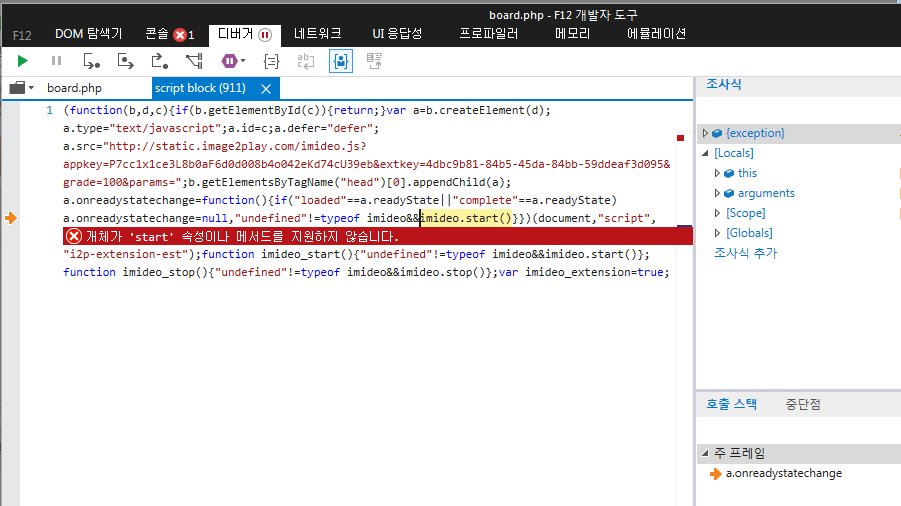Click the break on new worker icon
901x506 pixels.
193,61
